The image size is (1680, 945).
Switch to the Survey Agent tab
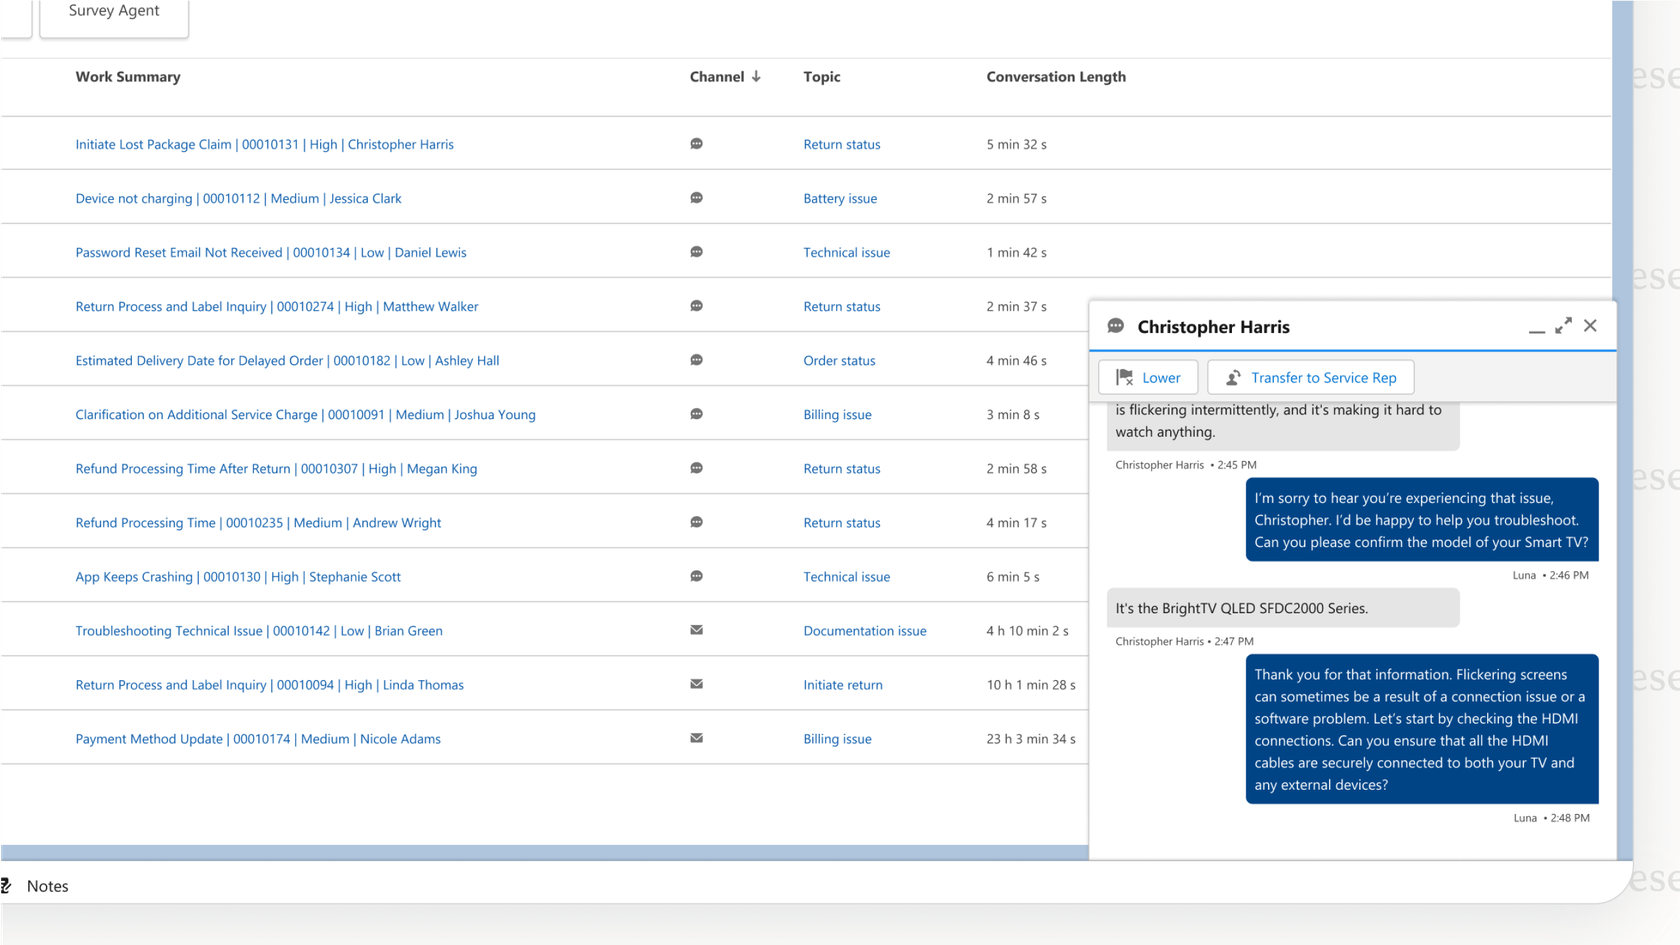tap(113, 10)
